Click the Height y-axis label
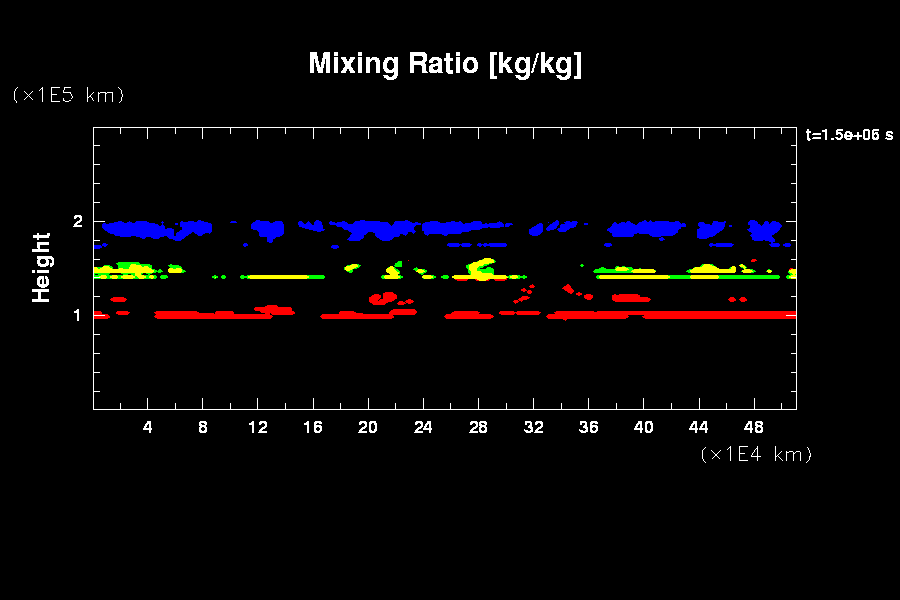Viewport: 900px width, 600px height. click(x=41, y=267)
